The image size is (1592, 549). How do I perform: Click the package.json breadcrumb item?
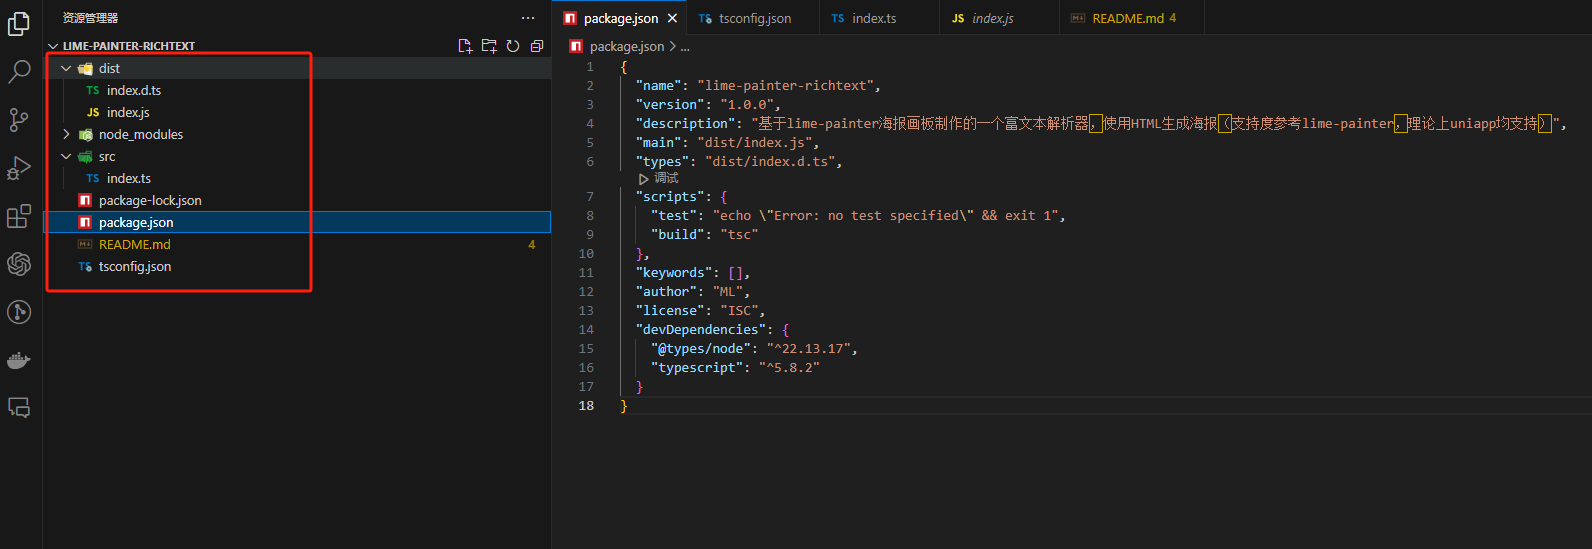(626, 46)
